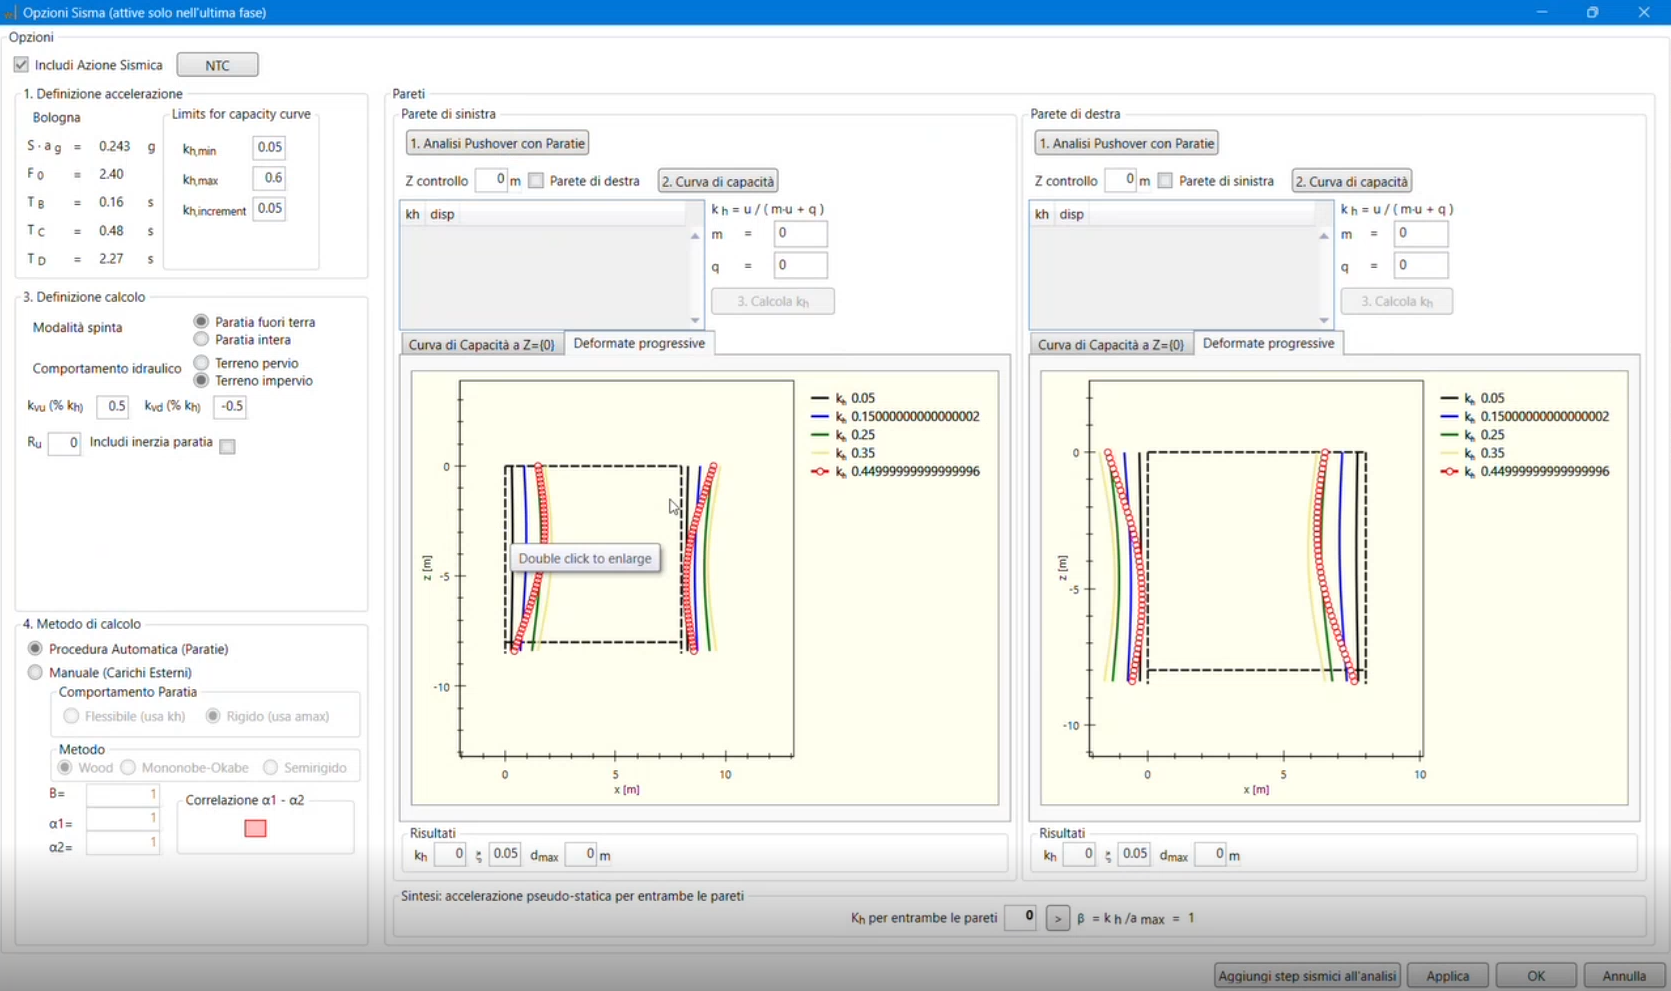
Task: Click the NTC button
Action: click(x=217, y=65)
